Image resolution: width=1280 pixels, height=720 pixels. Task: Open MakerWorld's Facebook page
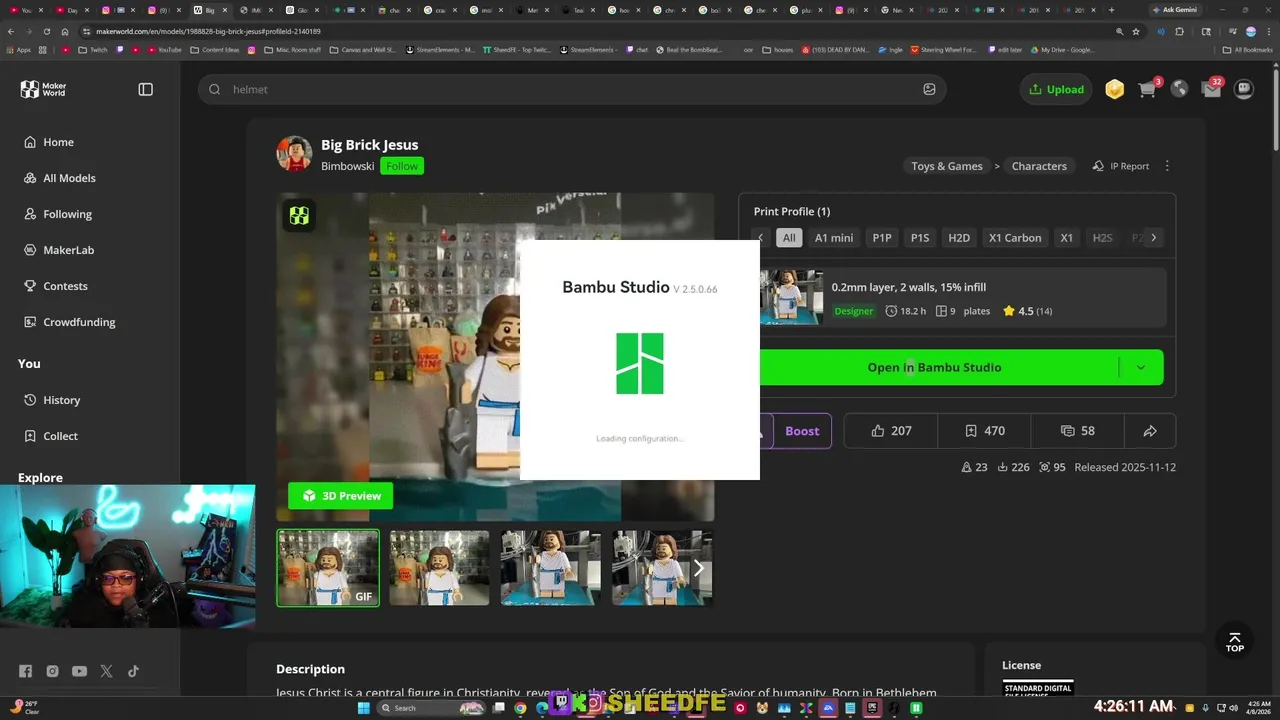[x=25, y=671]
